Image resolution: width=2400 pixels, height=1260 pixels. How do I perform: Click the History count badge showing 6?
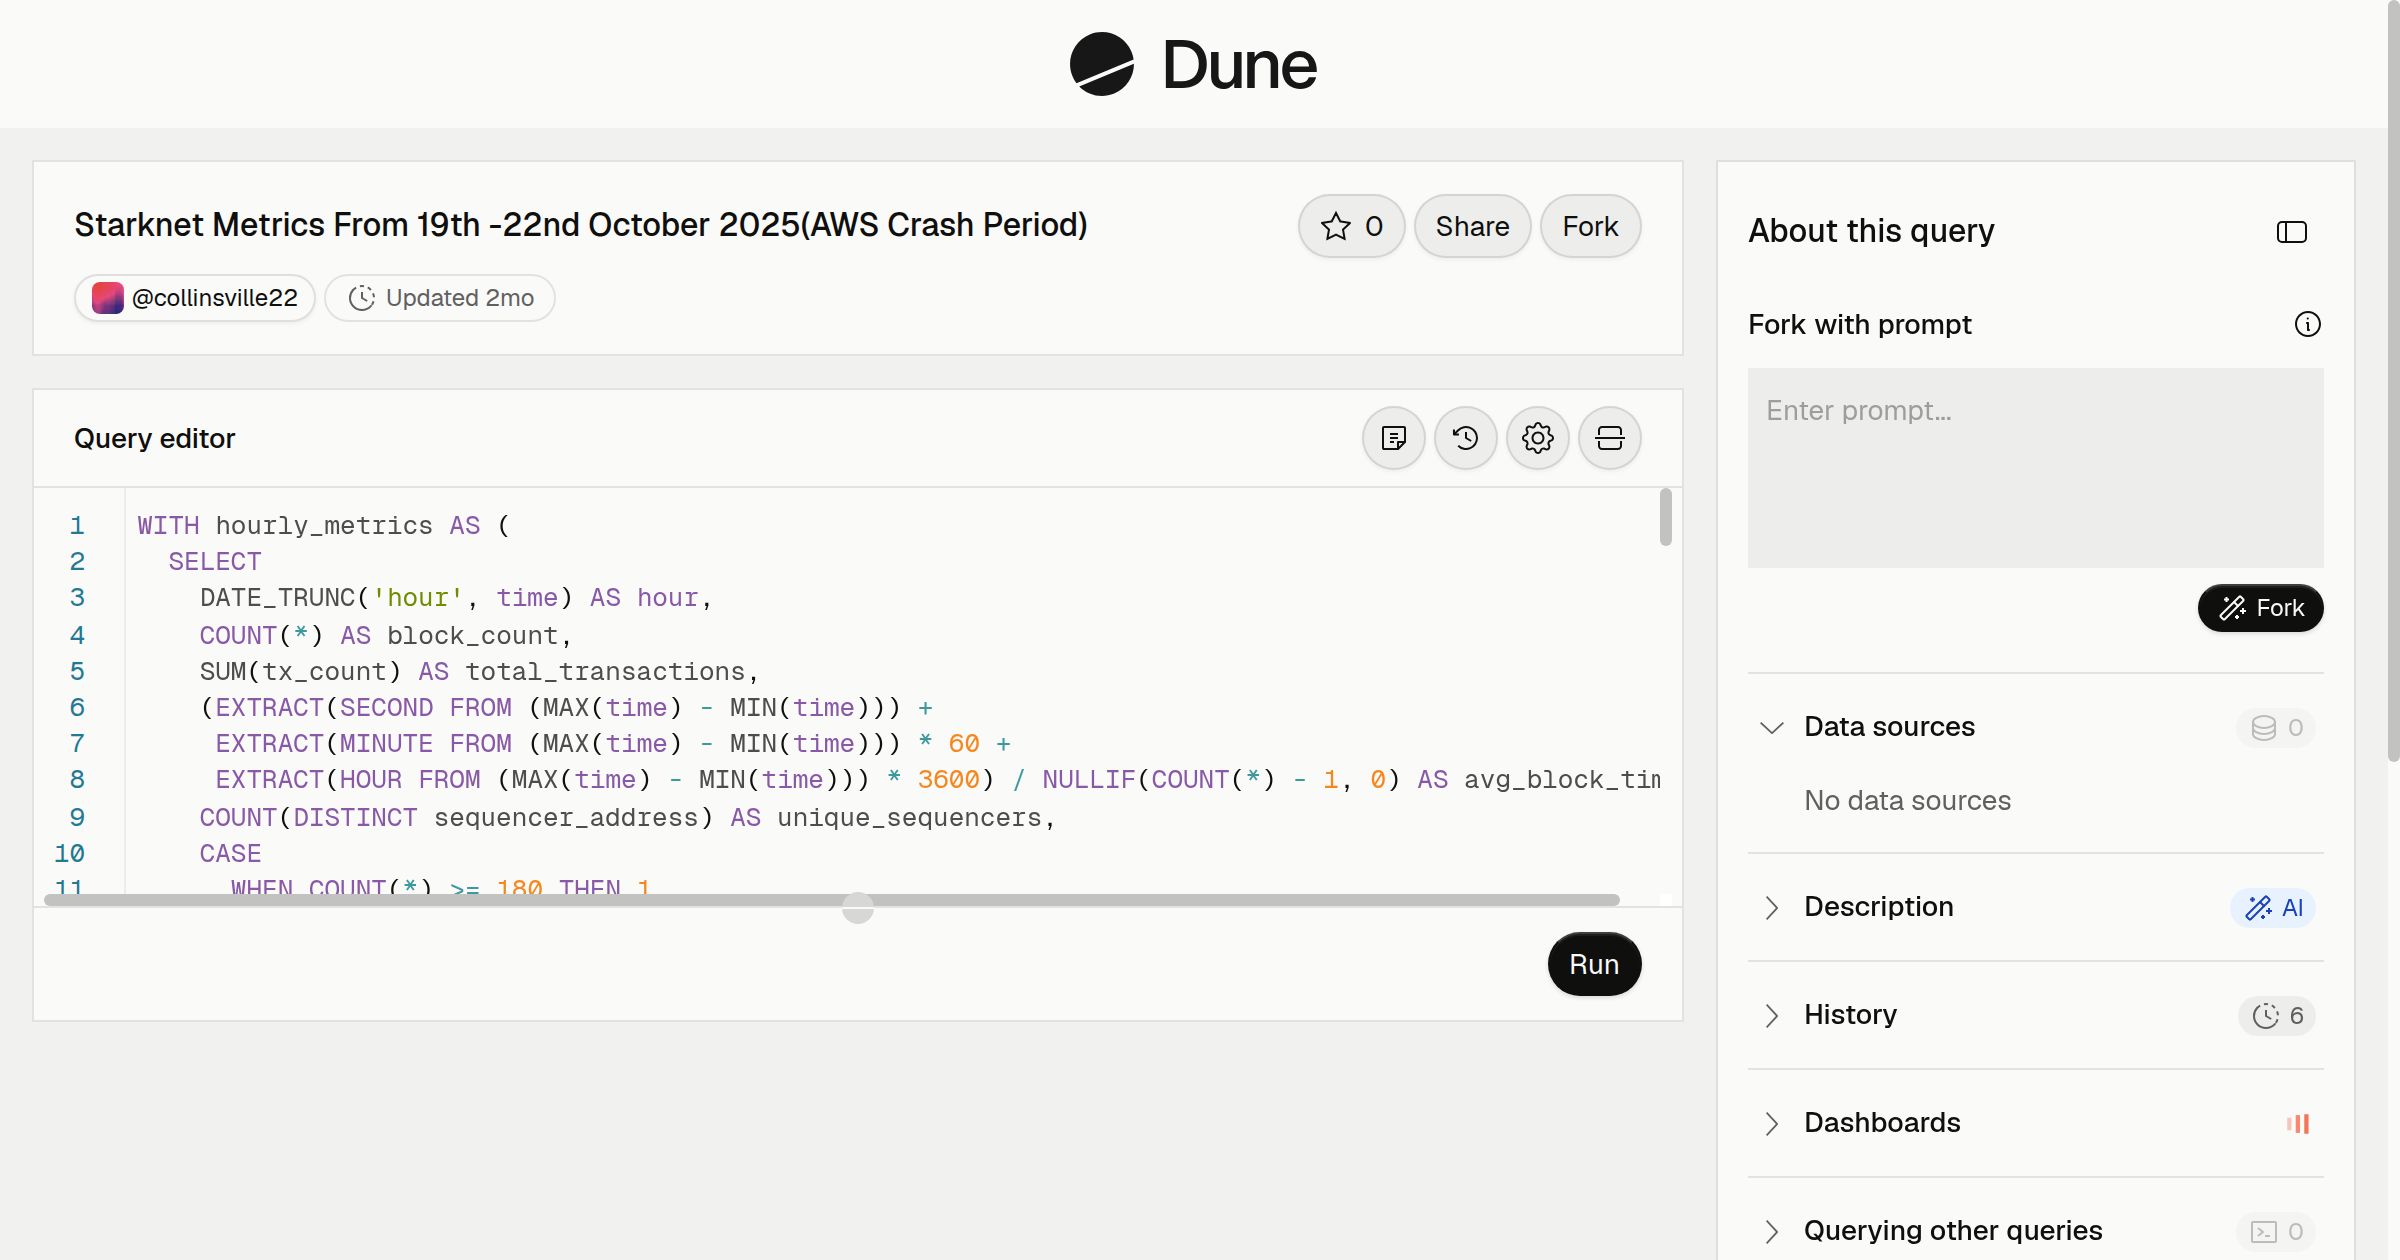(x=2277, y=1015)
